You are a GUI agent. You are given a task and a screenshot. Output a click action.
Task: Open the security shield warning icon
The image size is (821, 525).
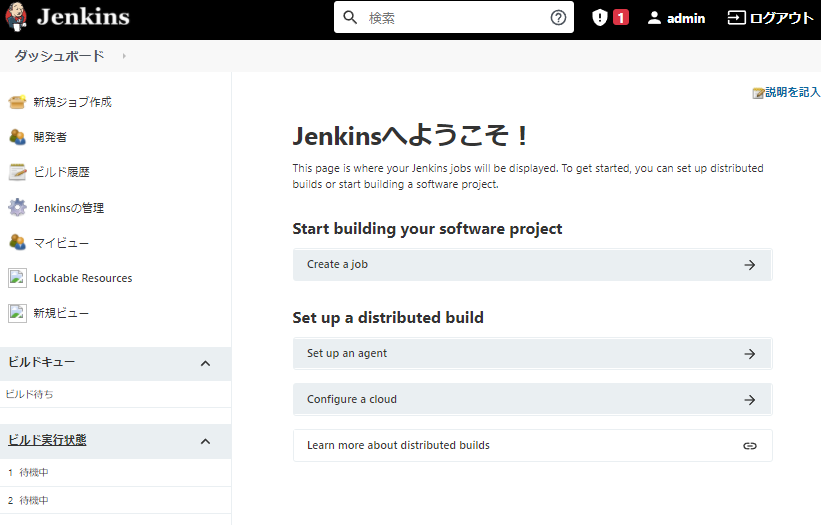coord(600,18)
